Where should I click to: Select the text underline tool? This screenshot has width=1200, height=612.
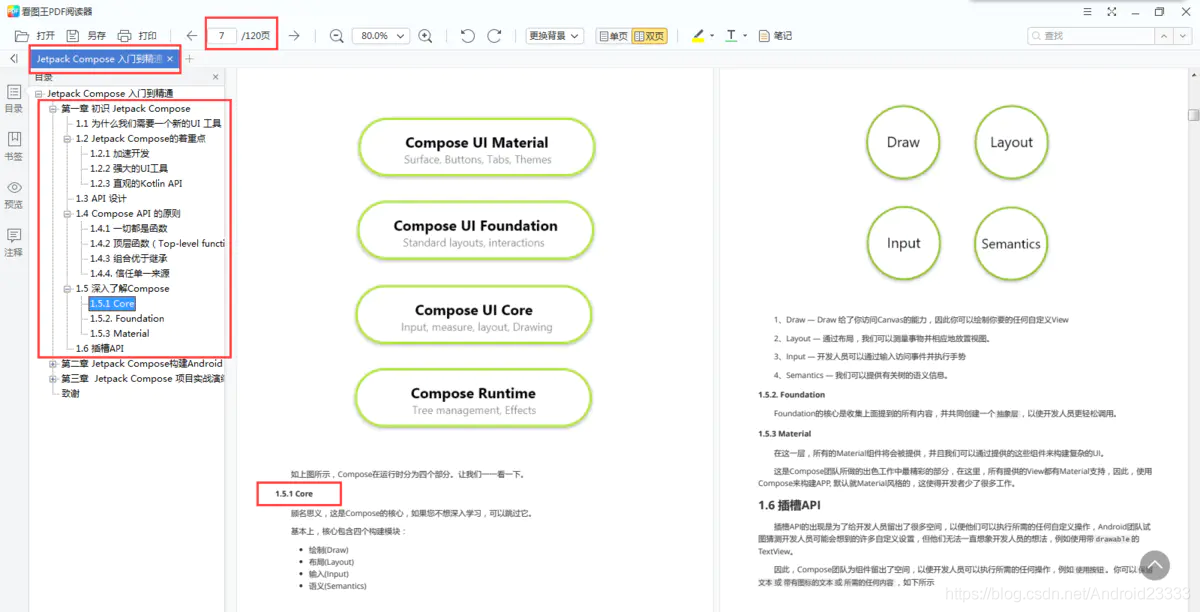(731, 36)
